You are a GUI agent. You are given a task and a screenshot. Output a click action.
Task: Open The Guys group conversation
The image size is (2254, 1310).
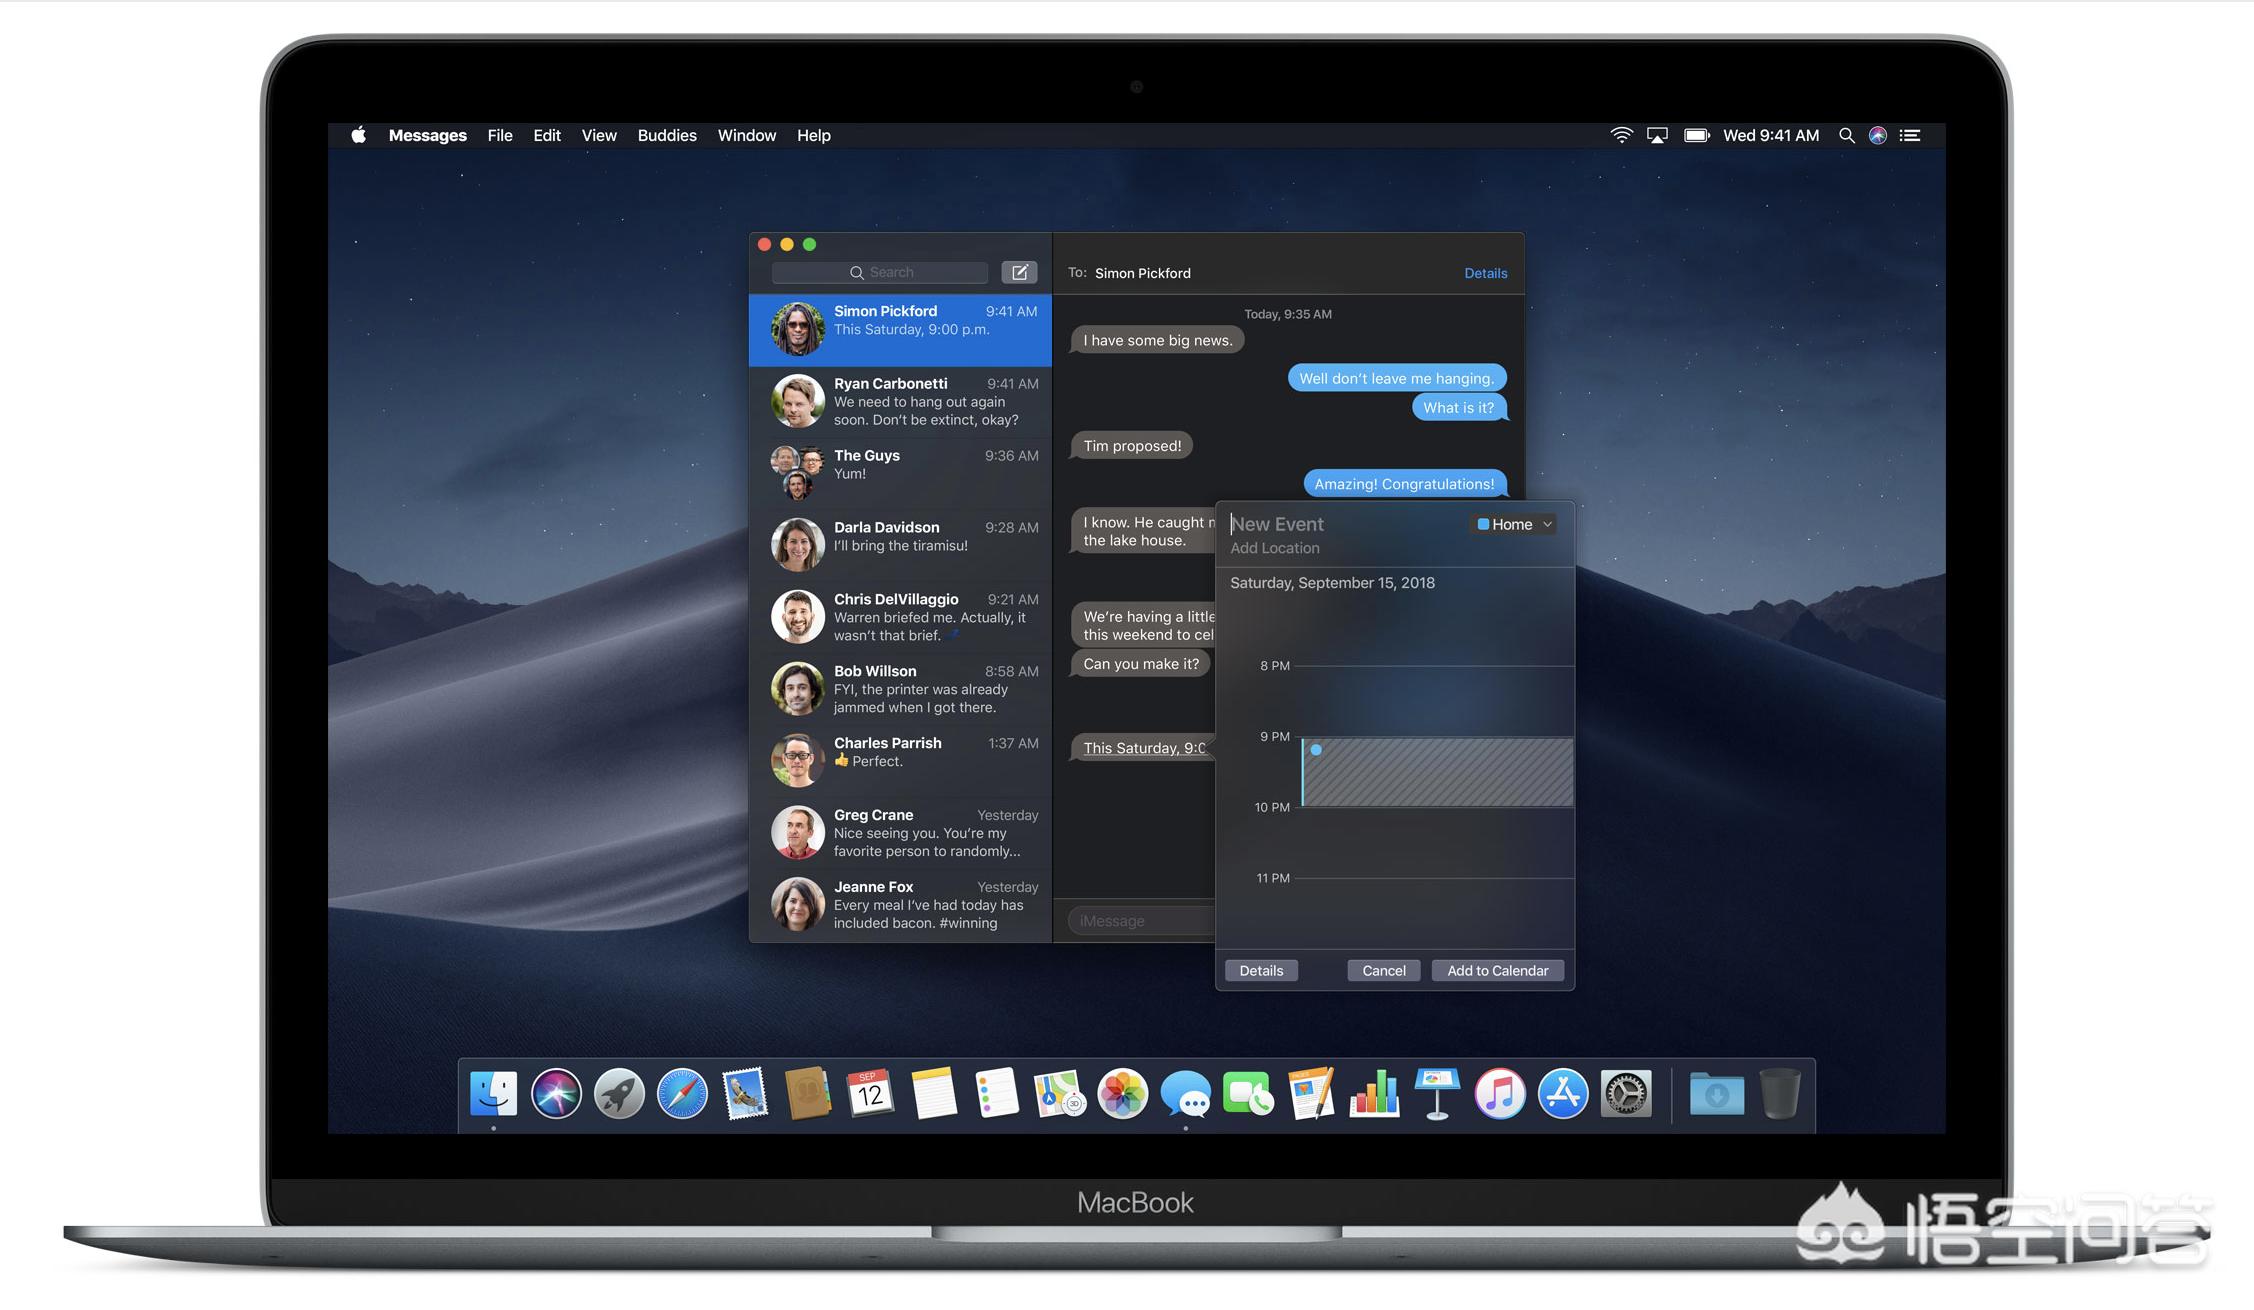pyautogui.click(x=900, y=474)
